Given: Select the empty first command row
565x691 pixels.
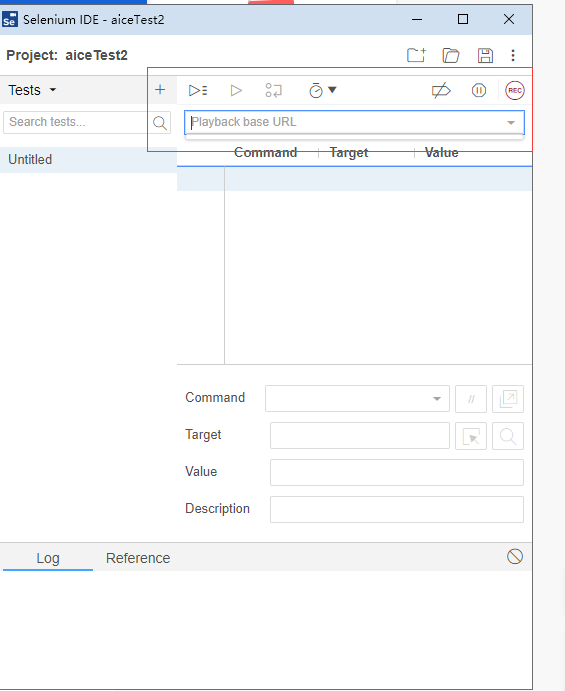Looking at the screenshot, I should click(x=354, y=179).
